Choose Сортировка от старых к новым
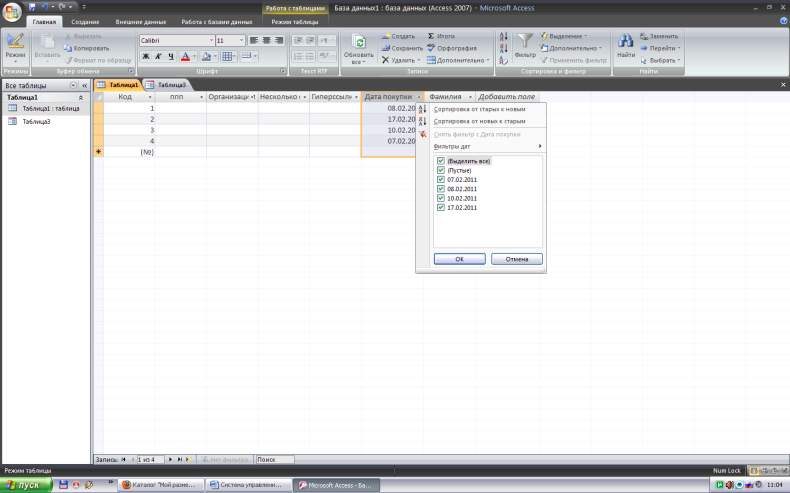Viewport: 790px width, 493px height. (480, 109)
